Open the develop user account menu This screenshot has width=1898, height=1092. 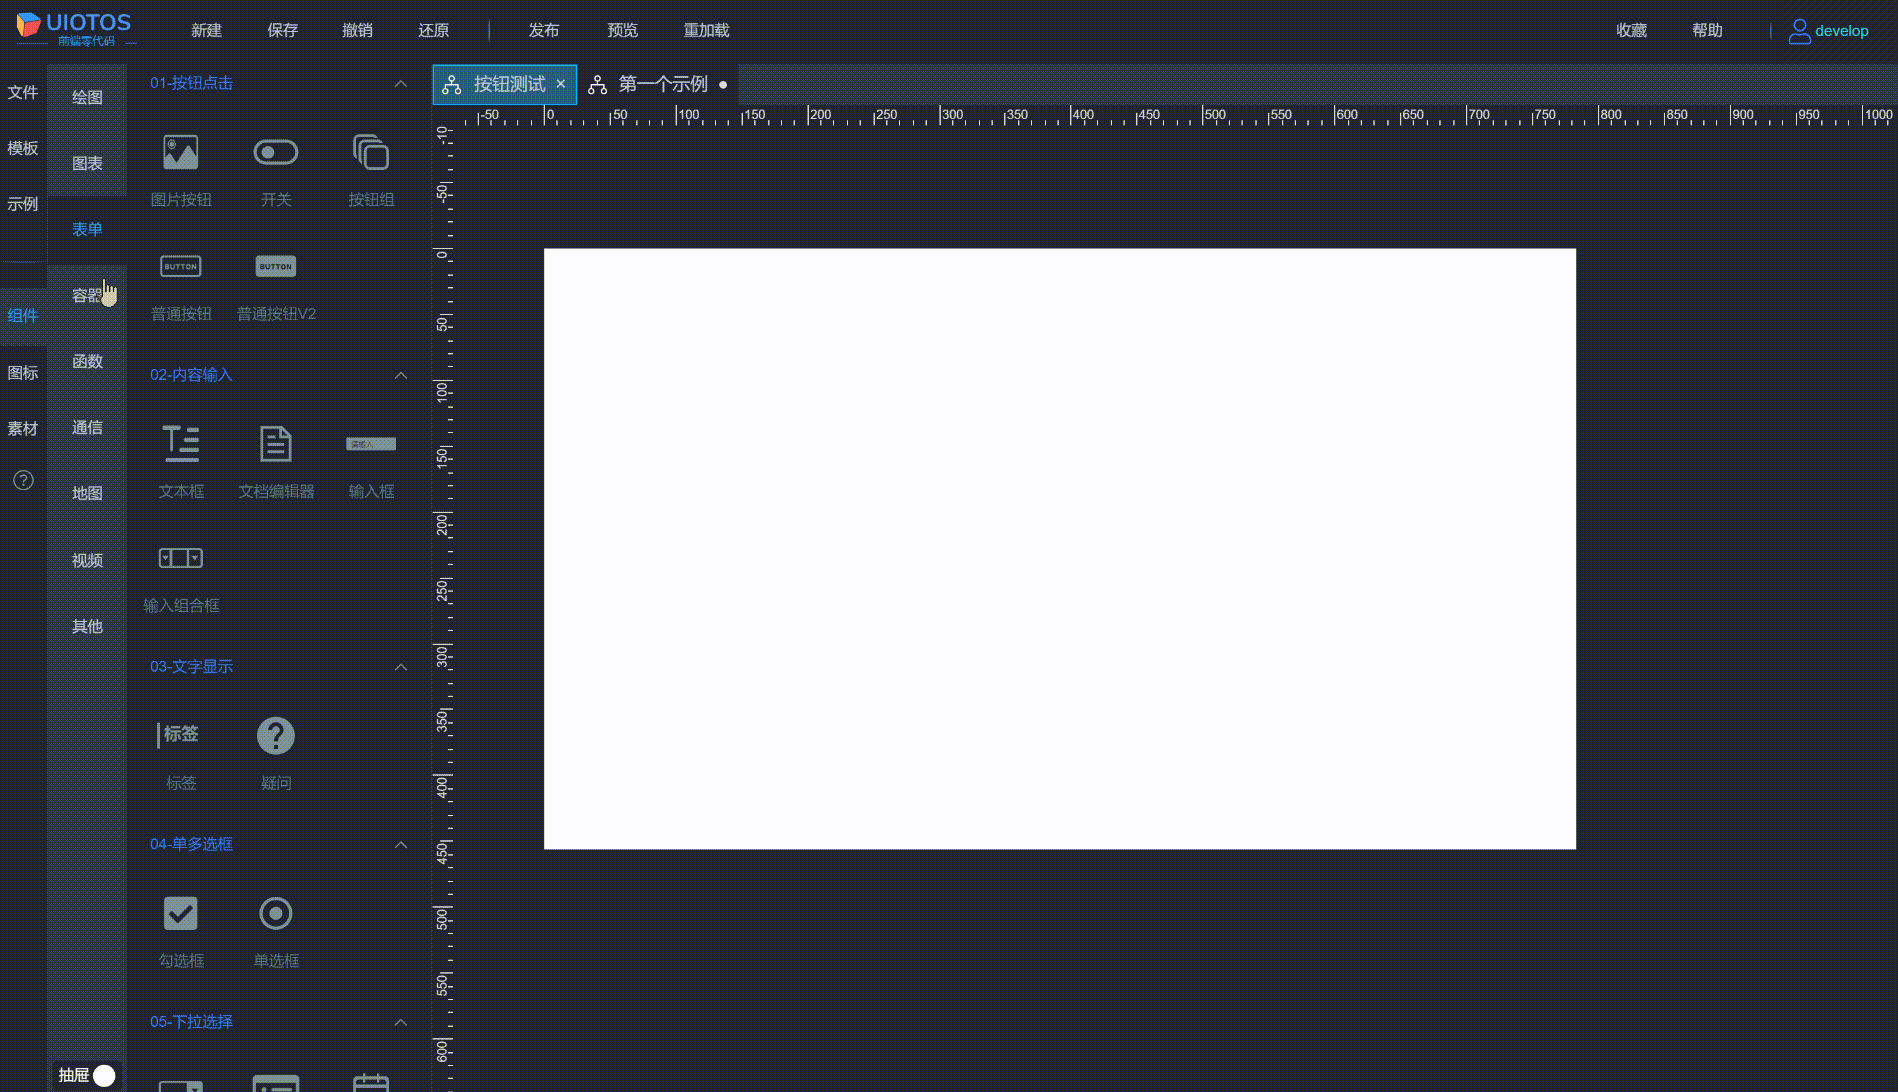point(1828,31)
